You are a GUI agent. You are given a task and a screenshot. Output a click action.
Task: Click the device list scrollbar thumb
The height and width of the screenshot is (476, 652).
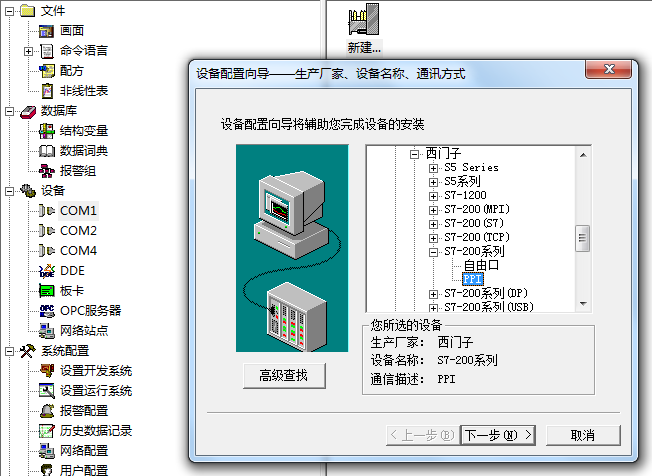point(583,238)
